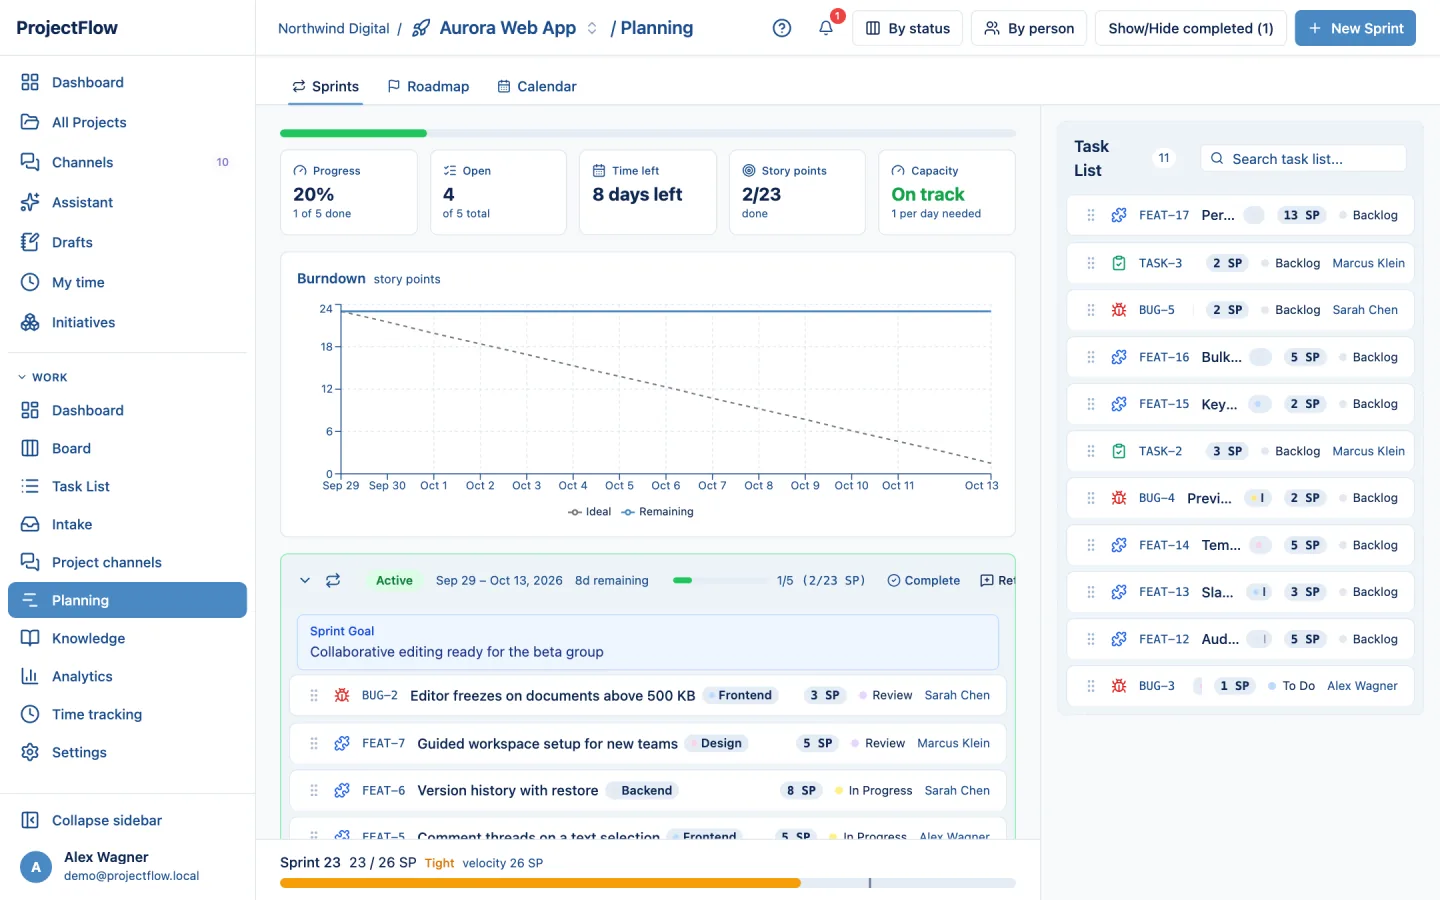Click the New Sprint button
The width and height of the screenshot is (1440, 900).
(1355, 28)
